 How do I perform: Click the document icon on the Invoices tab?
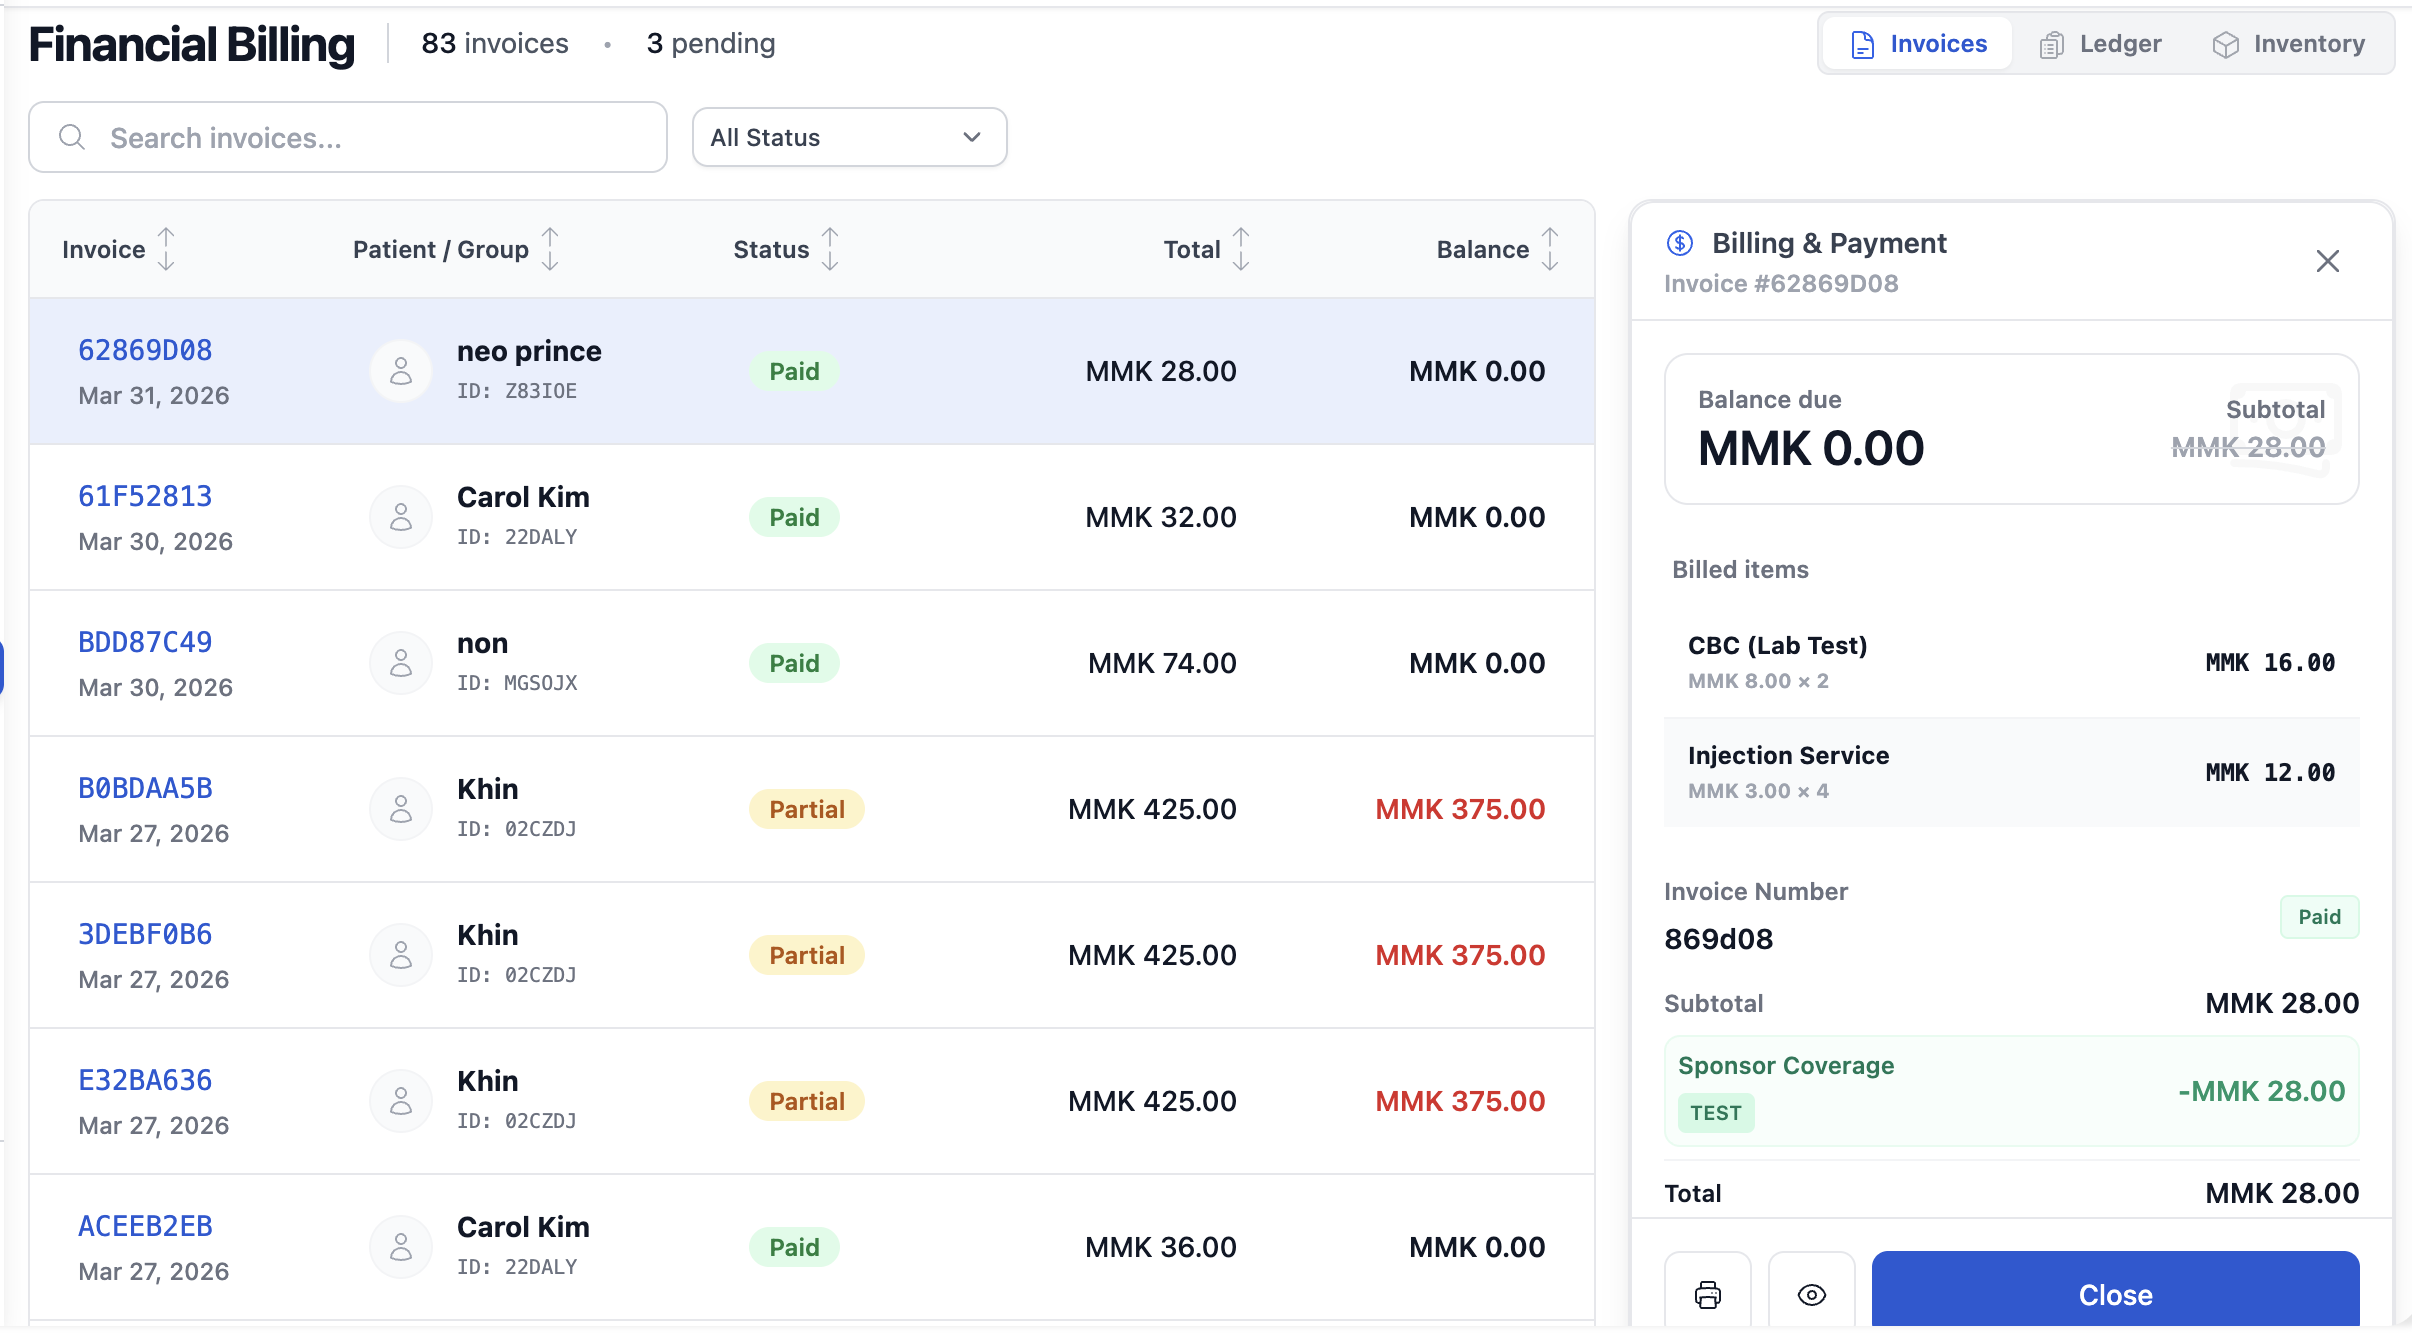1862,43
